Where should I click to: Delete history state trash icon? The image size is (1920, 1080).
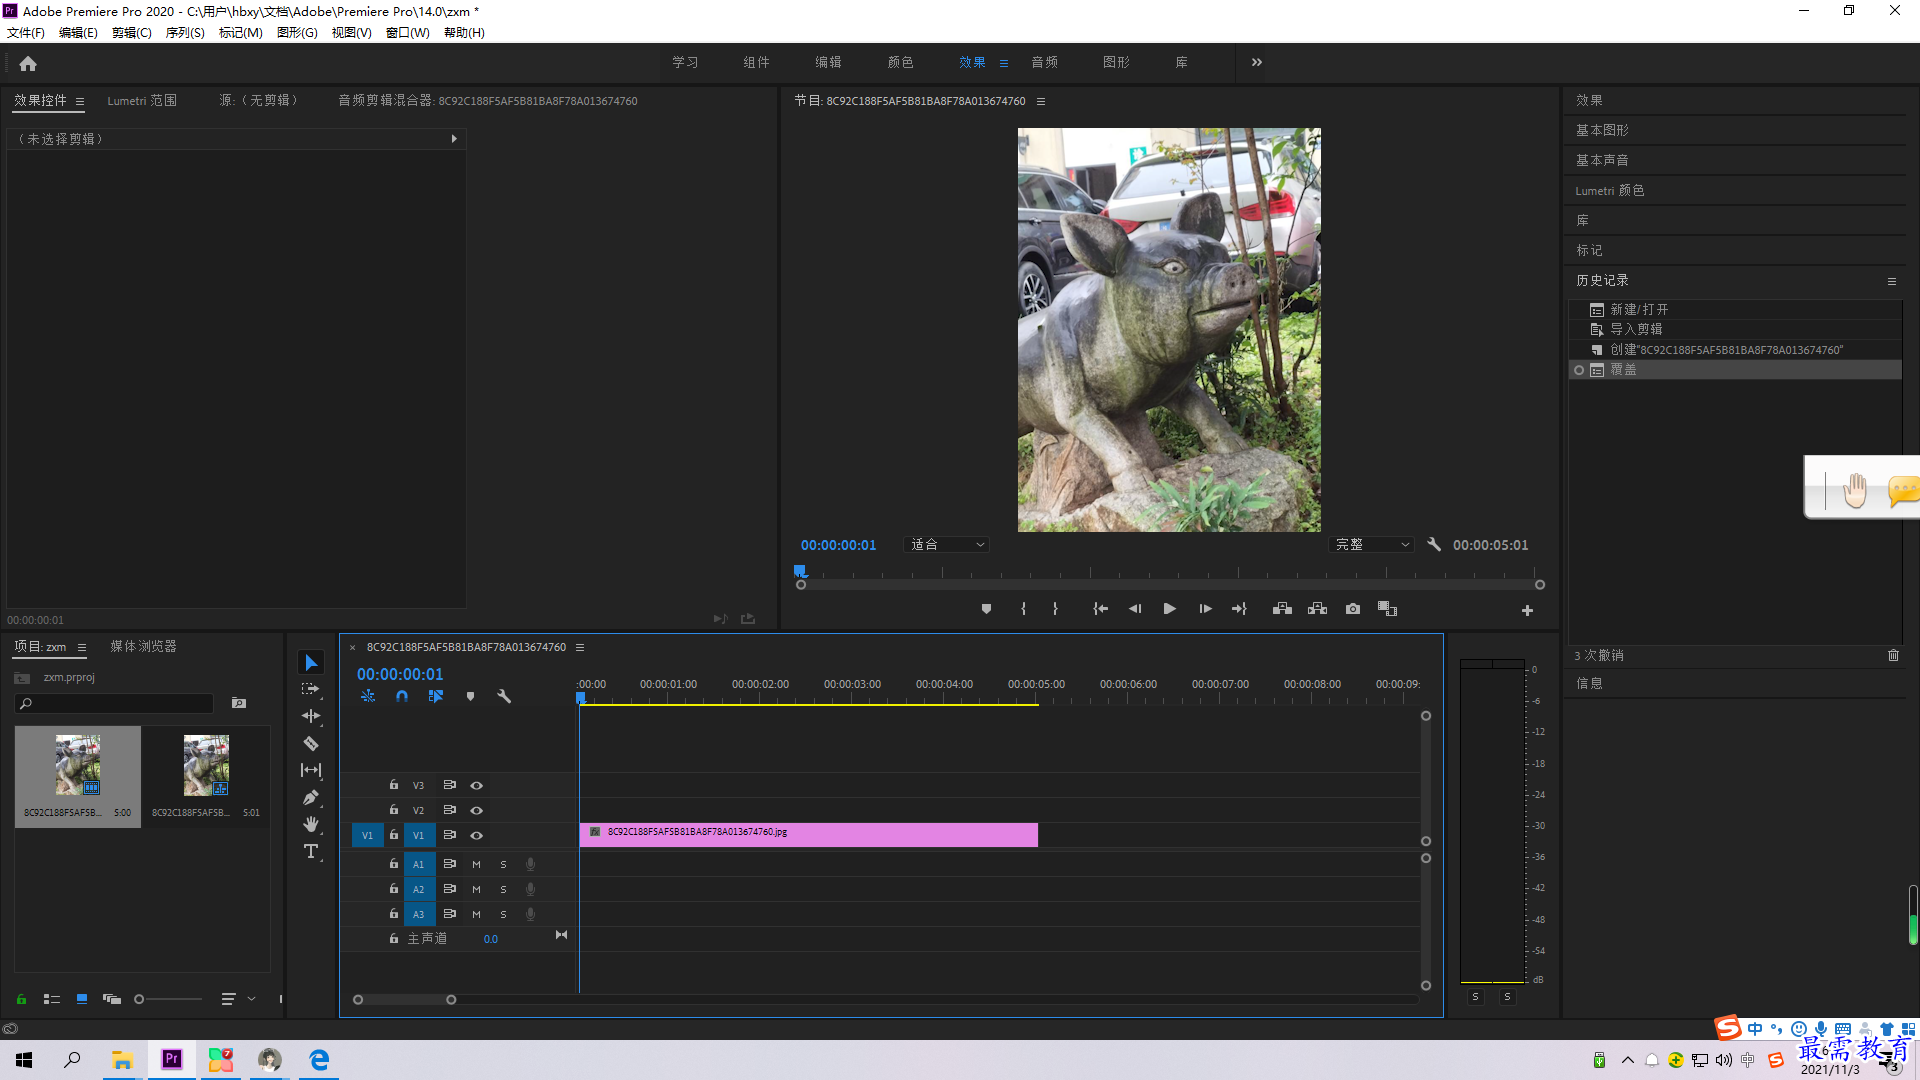point(1893,655)
